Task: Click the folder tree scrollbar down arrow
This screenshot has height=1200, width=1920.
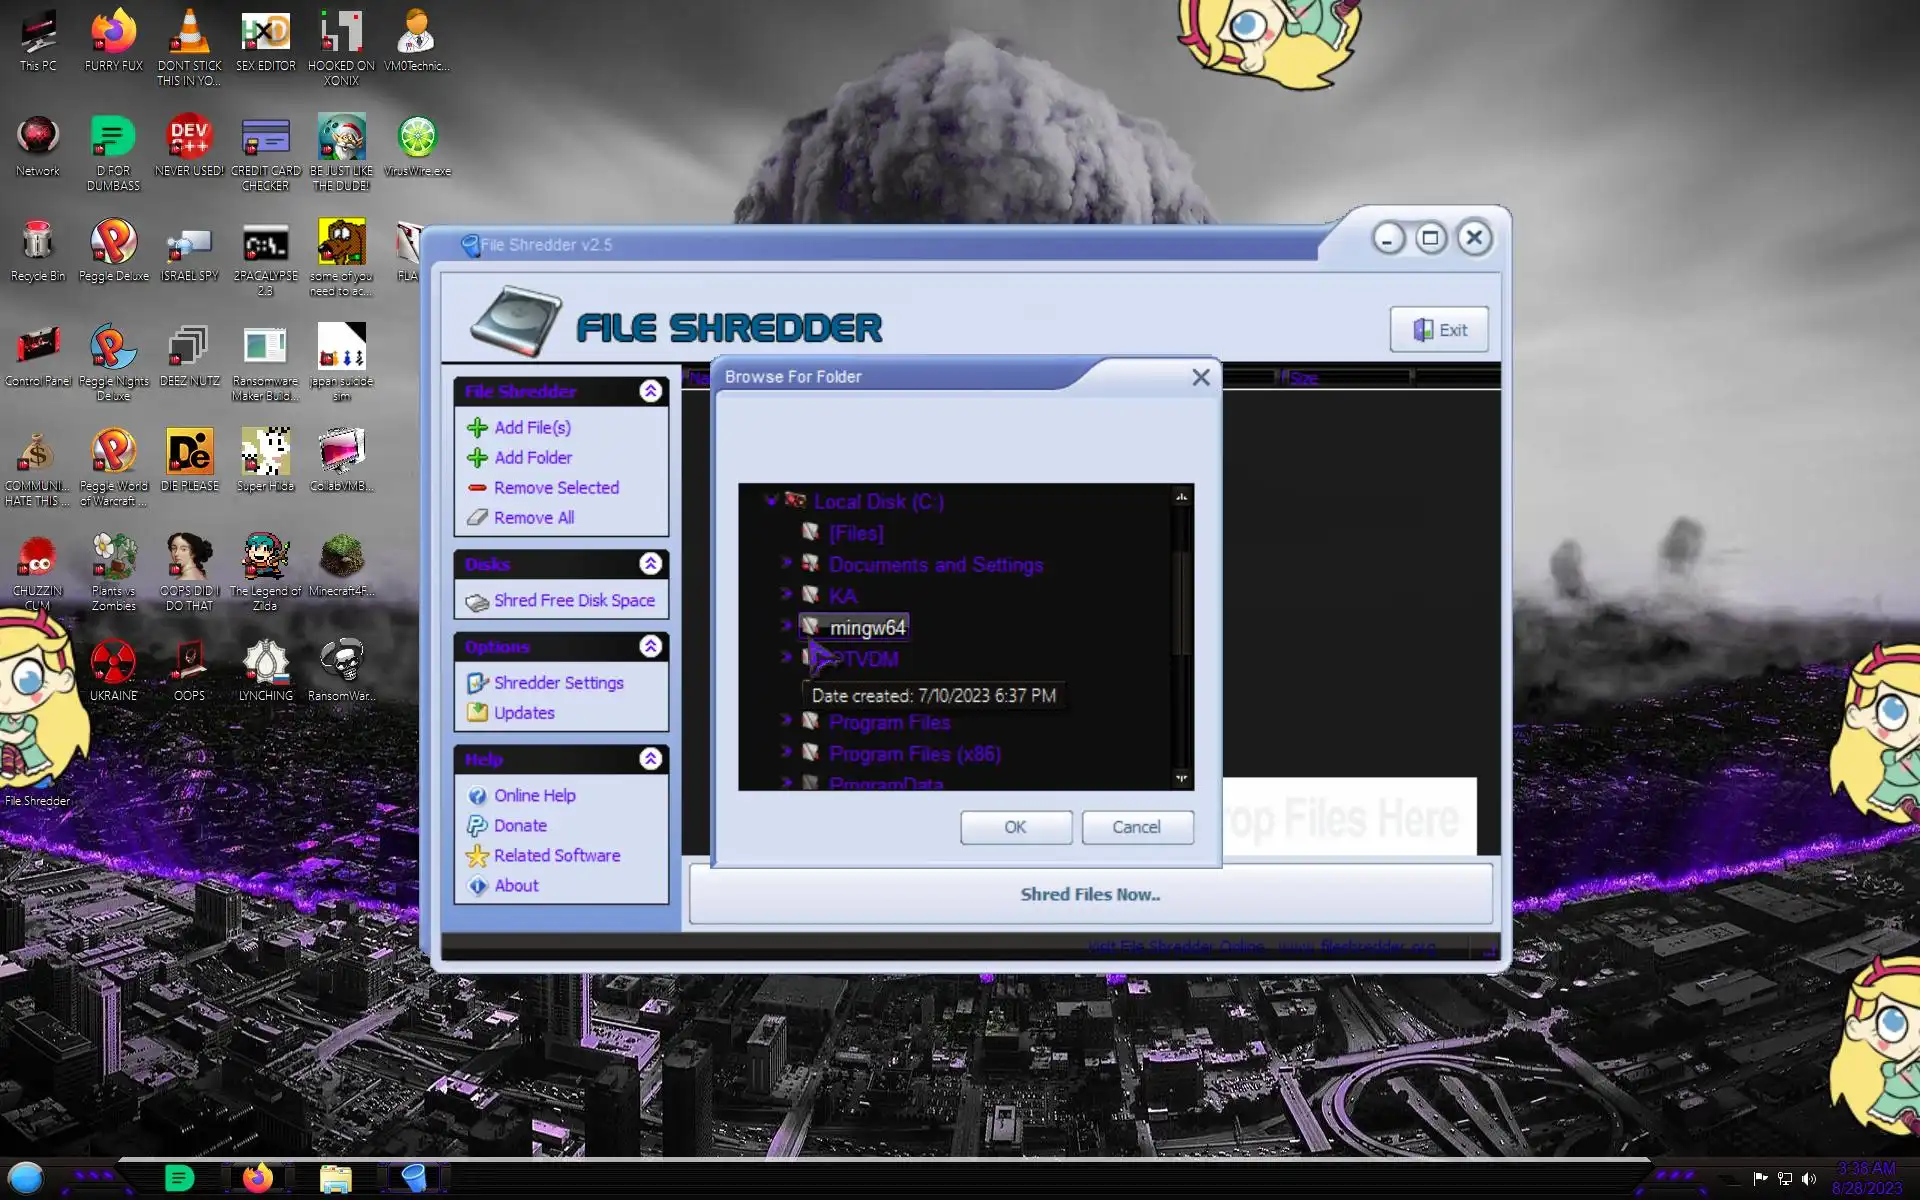Action: point(1182,778)
